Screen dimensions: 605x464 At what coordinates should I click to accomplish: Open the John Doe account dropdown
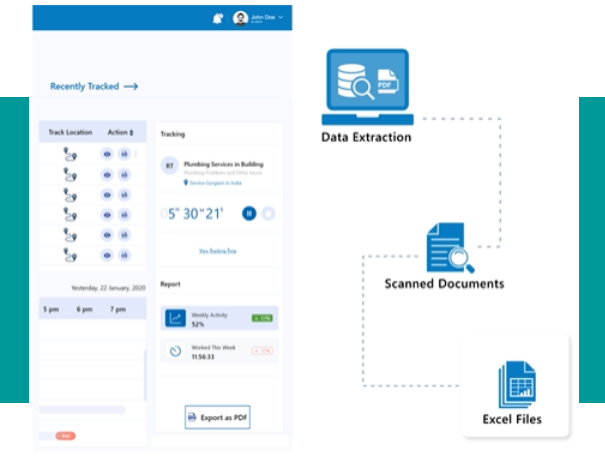pos(281,18)
